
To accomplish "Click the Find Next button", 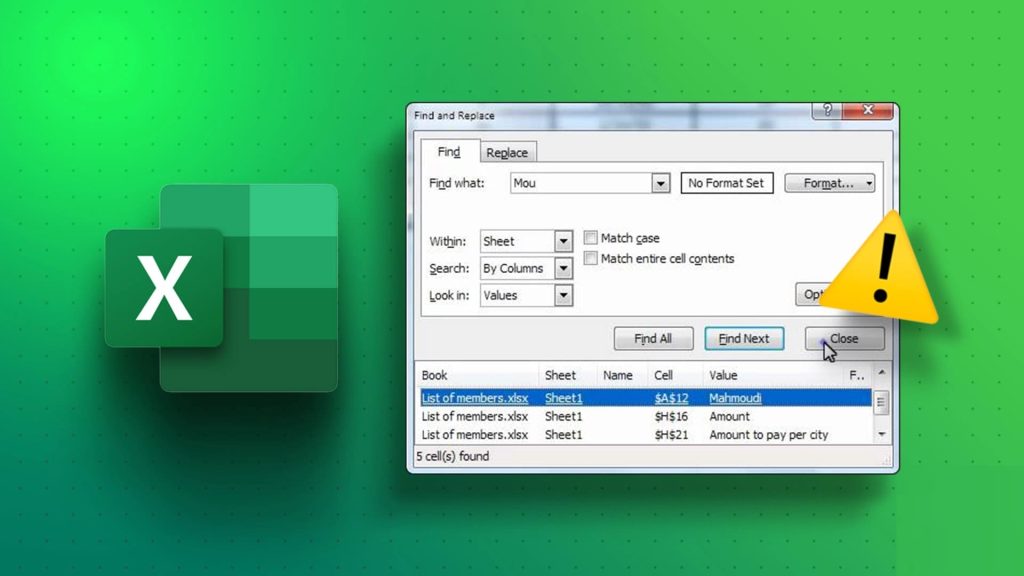I will 744,338.
